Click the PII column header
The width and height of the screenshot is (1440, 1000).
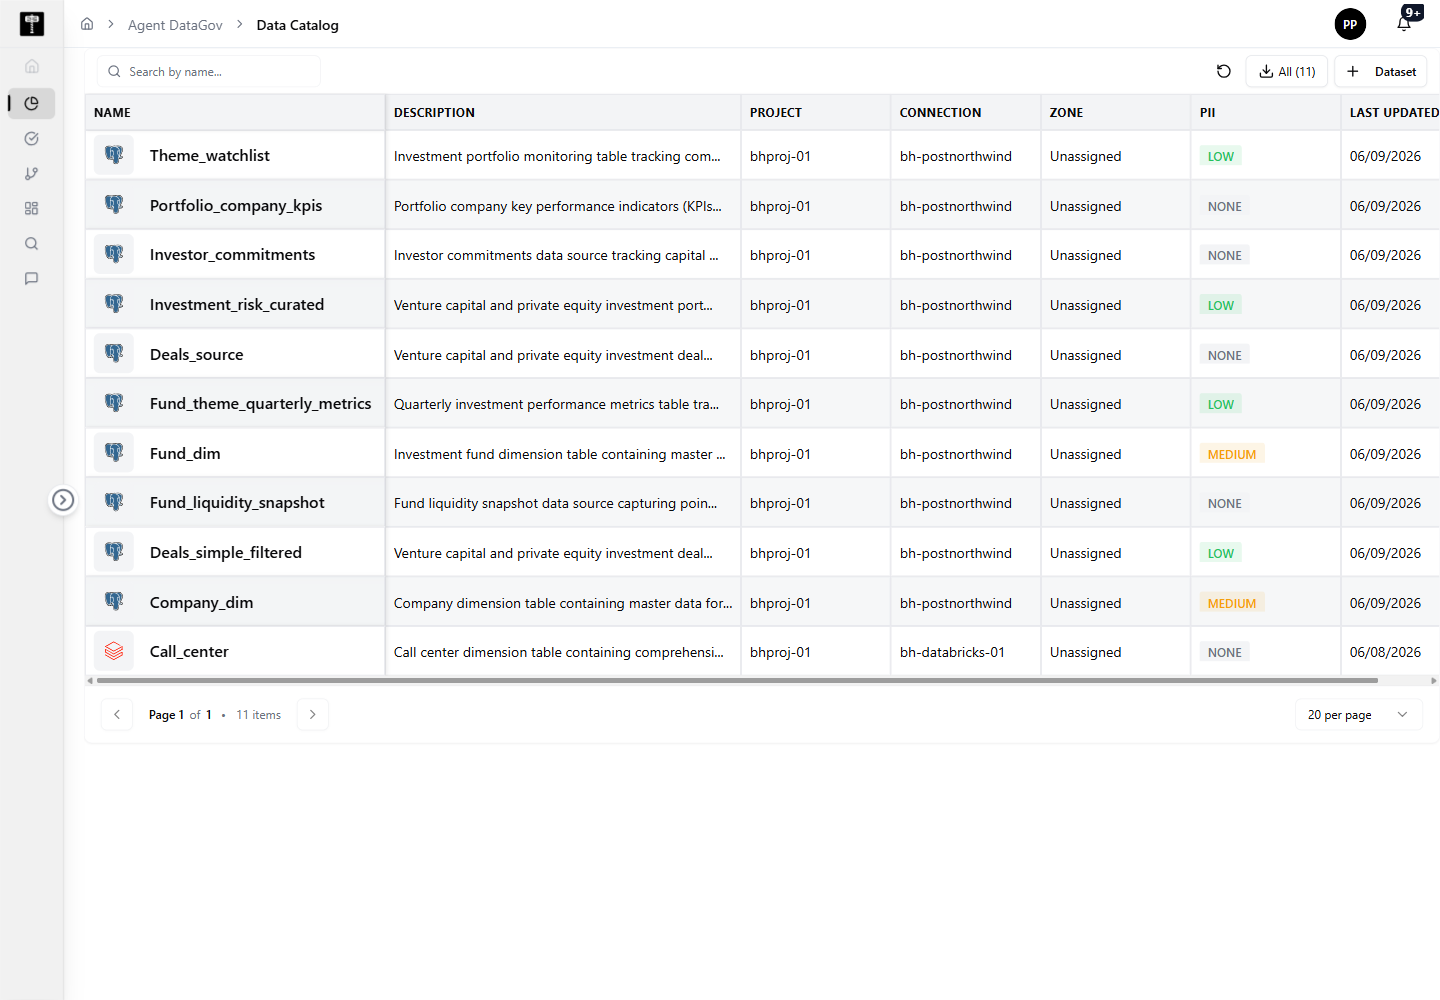tap(1207, 113)
